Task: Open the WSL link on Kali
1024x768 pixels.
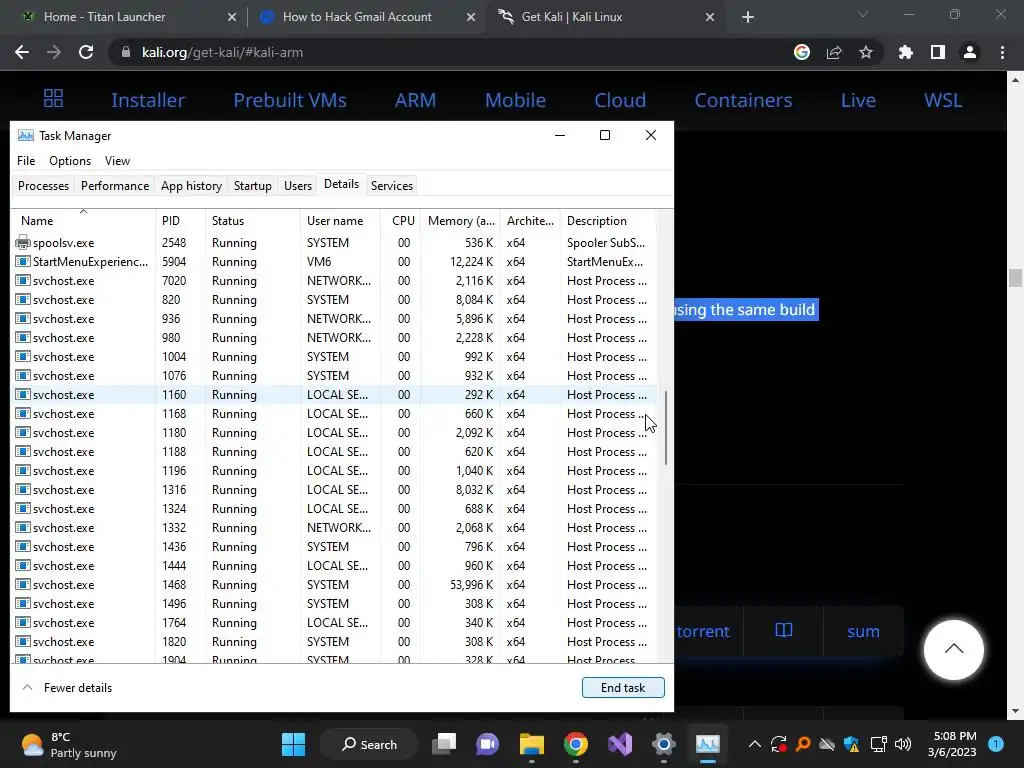Action: [943, 100]
